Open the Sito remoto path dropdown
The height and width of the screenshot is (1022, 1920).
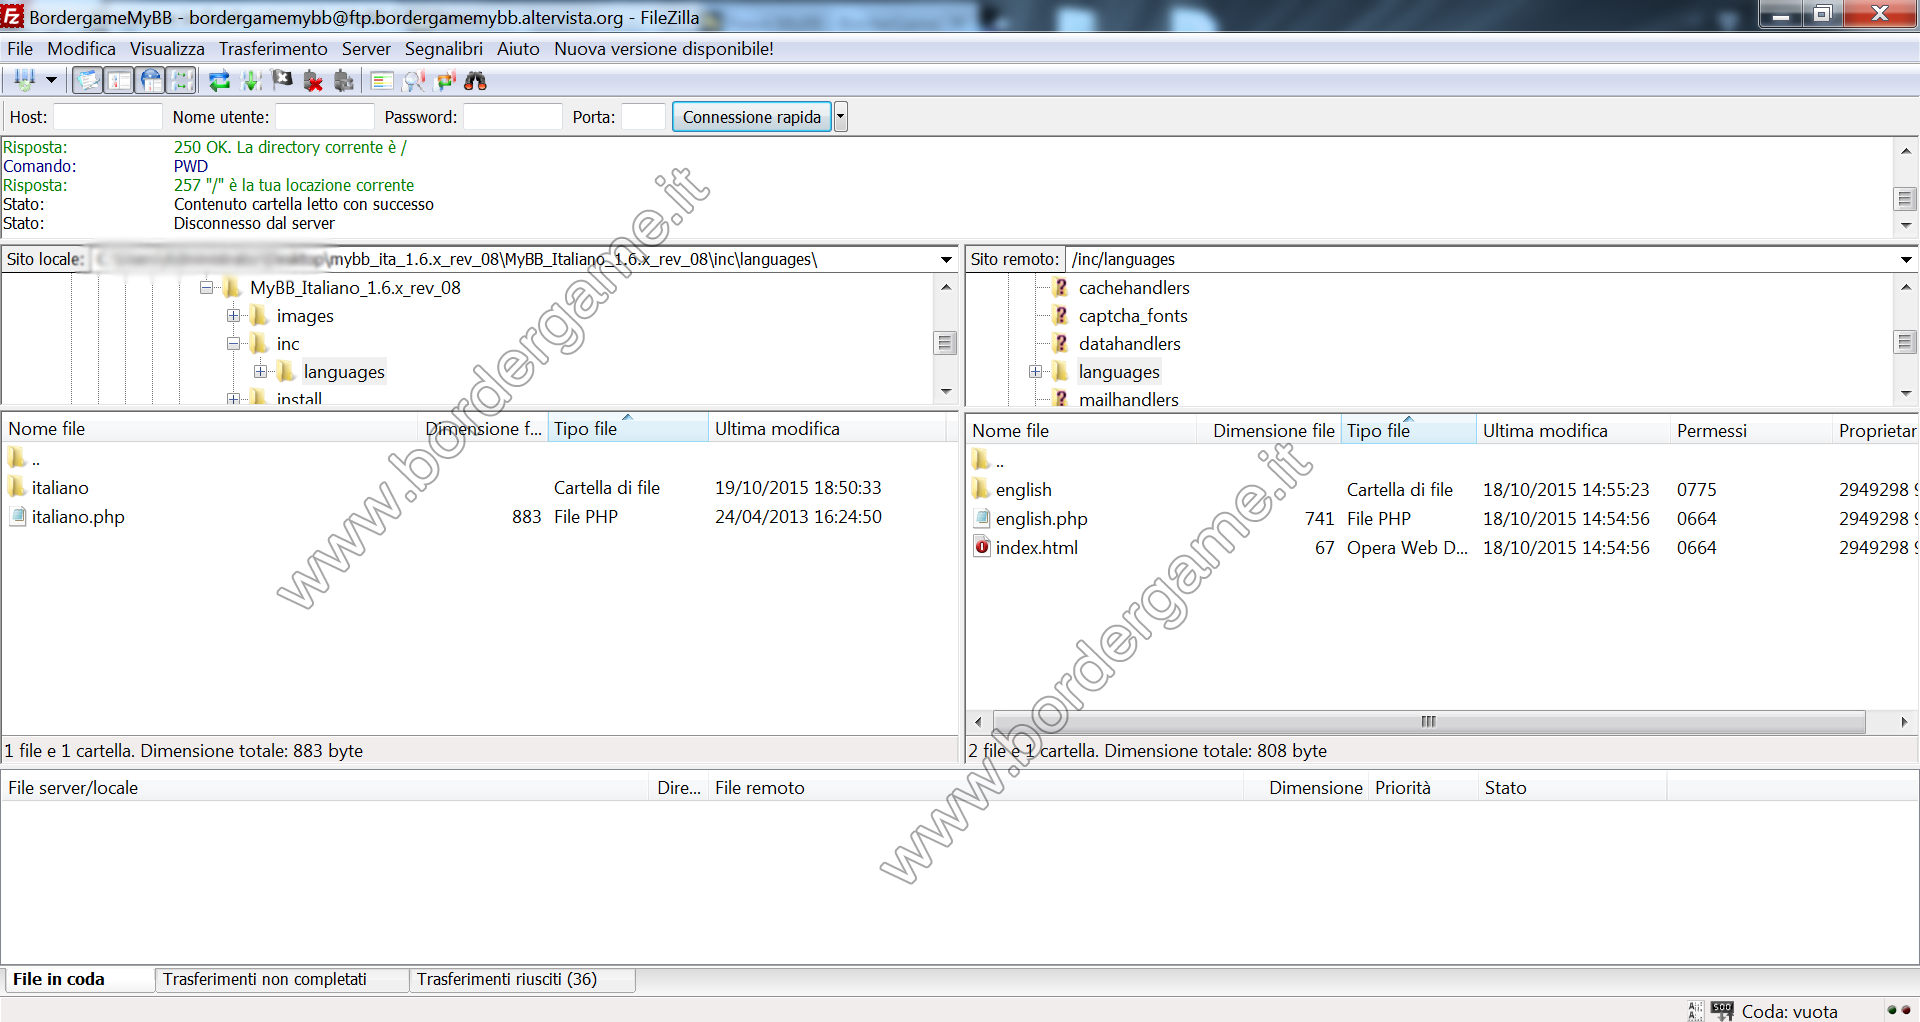tap(1906, 259)
